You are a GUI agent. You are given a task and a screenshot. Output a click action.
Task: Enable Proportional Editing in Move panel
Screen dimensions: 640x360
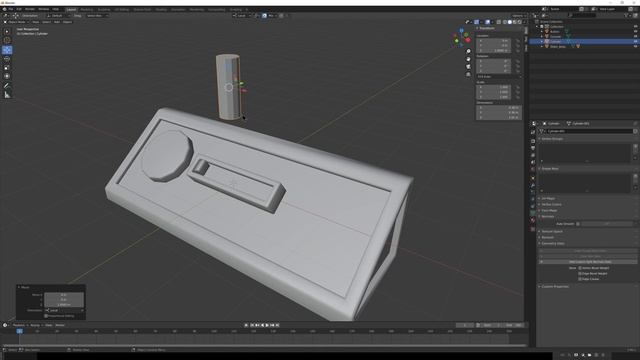pos(46,316)
